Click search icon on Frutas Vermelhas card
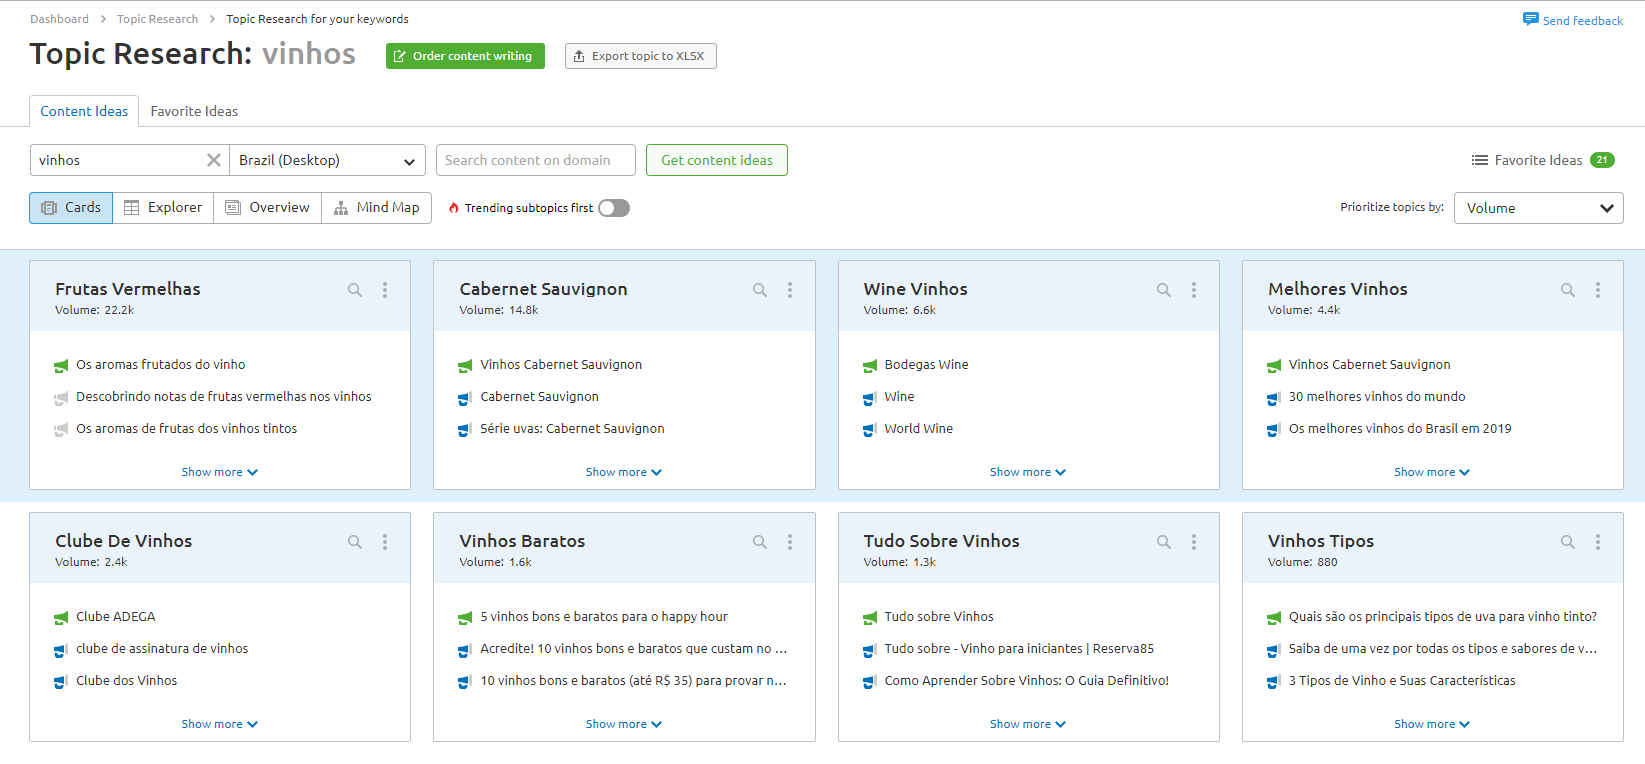 pos(355,290)
